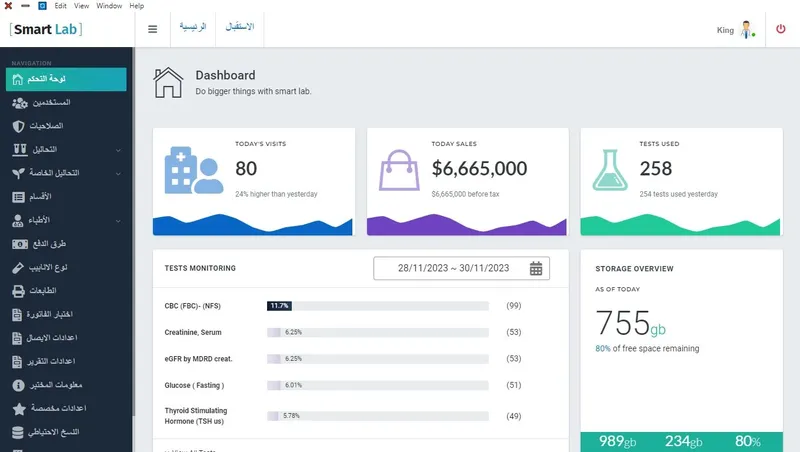Screen dimensions: 800x452
Task: Click the shopping bag sales icon
Action: (399, 170)
